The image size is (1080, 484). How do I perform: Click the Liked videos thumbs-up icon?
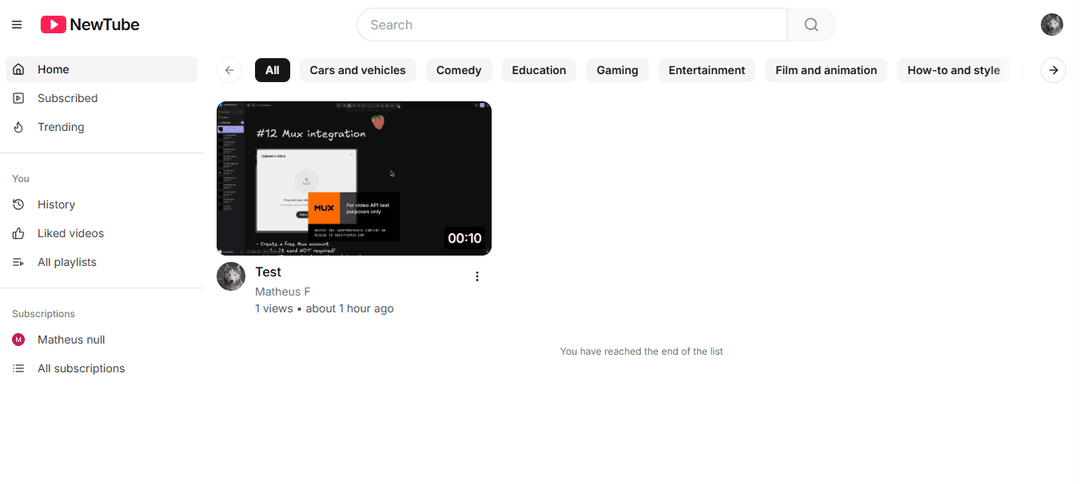19,233
